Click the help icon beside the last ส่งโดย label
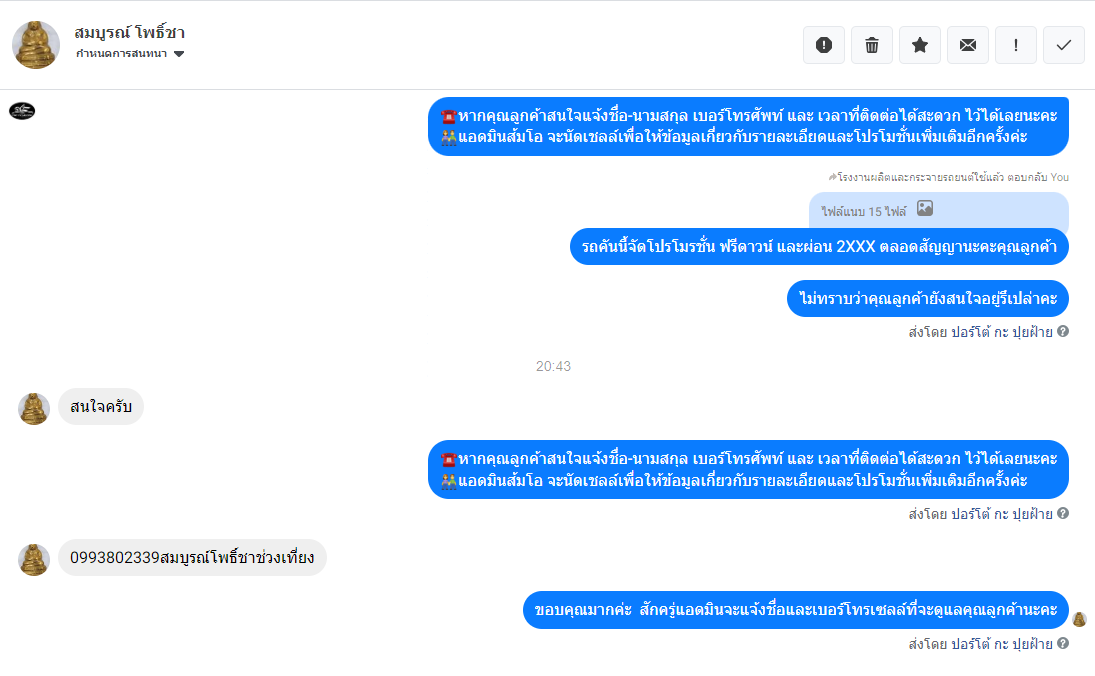 [x=1063, y=642]
